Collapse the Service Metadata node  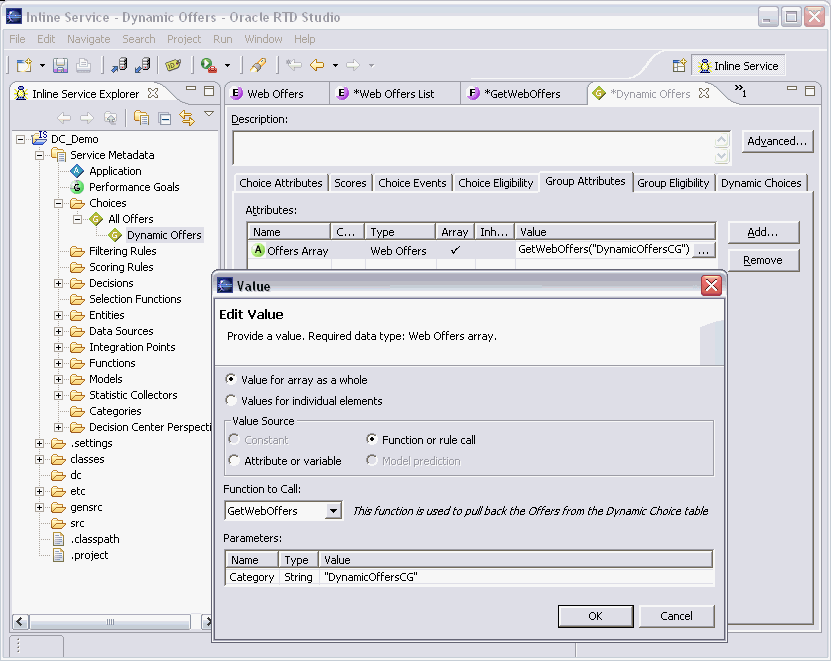pyautogui.click(x=39, y=155)
